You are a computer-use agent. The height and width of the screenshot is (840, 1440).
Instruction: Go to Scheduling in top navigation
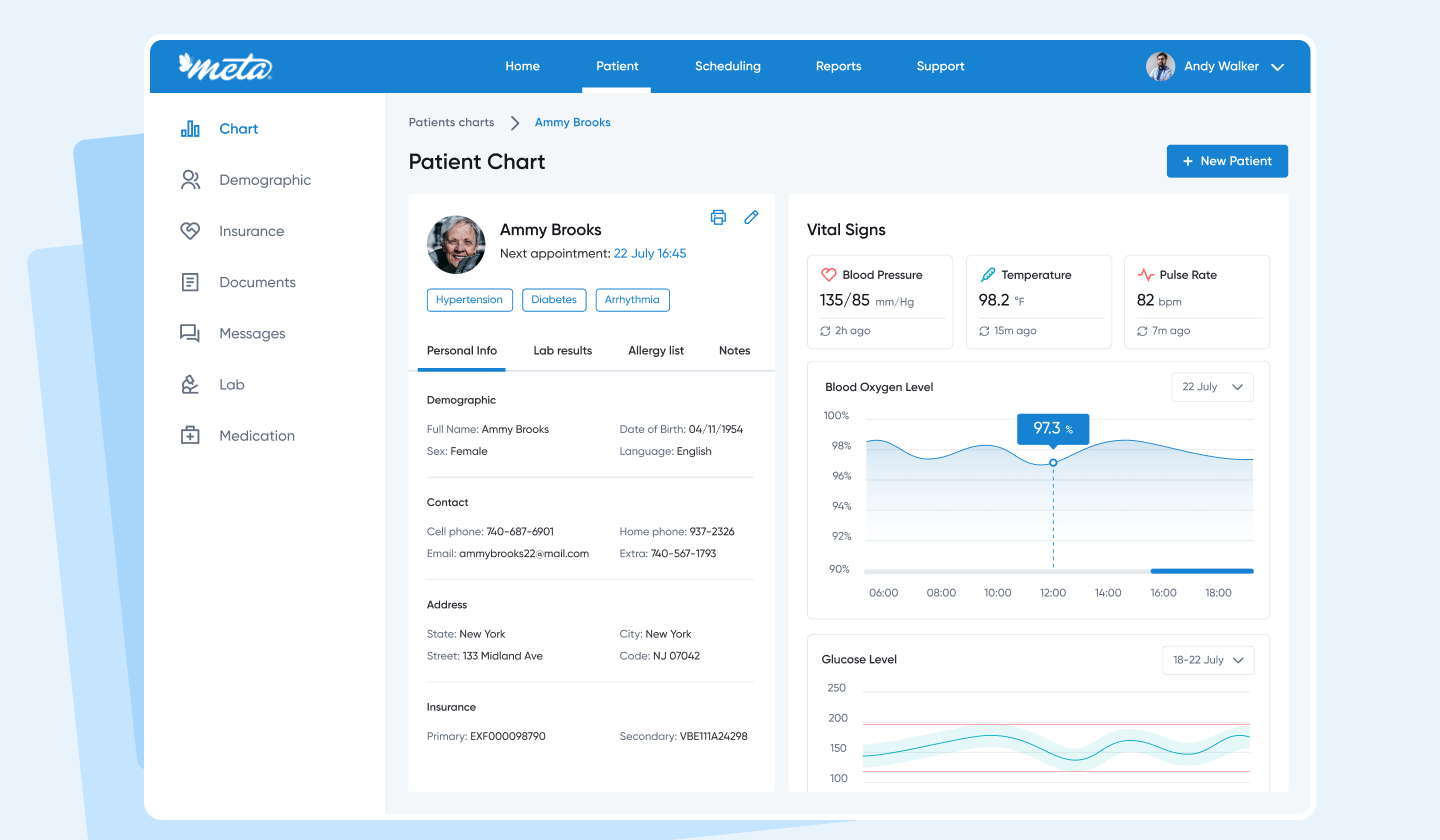(728, 66)
